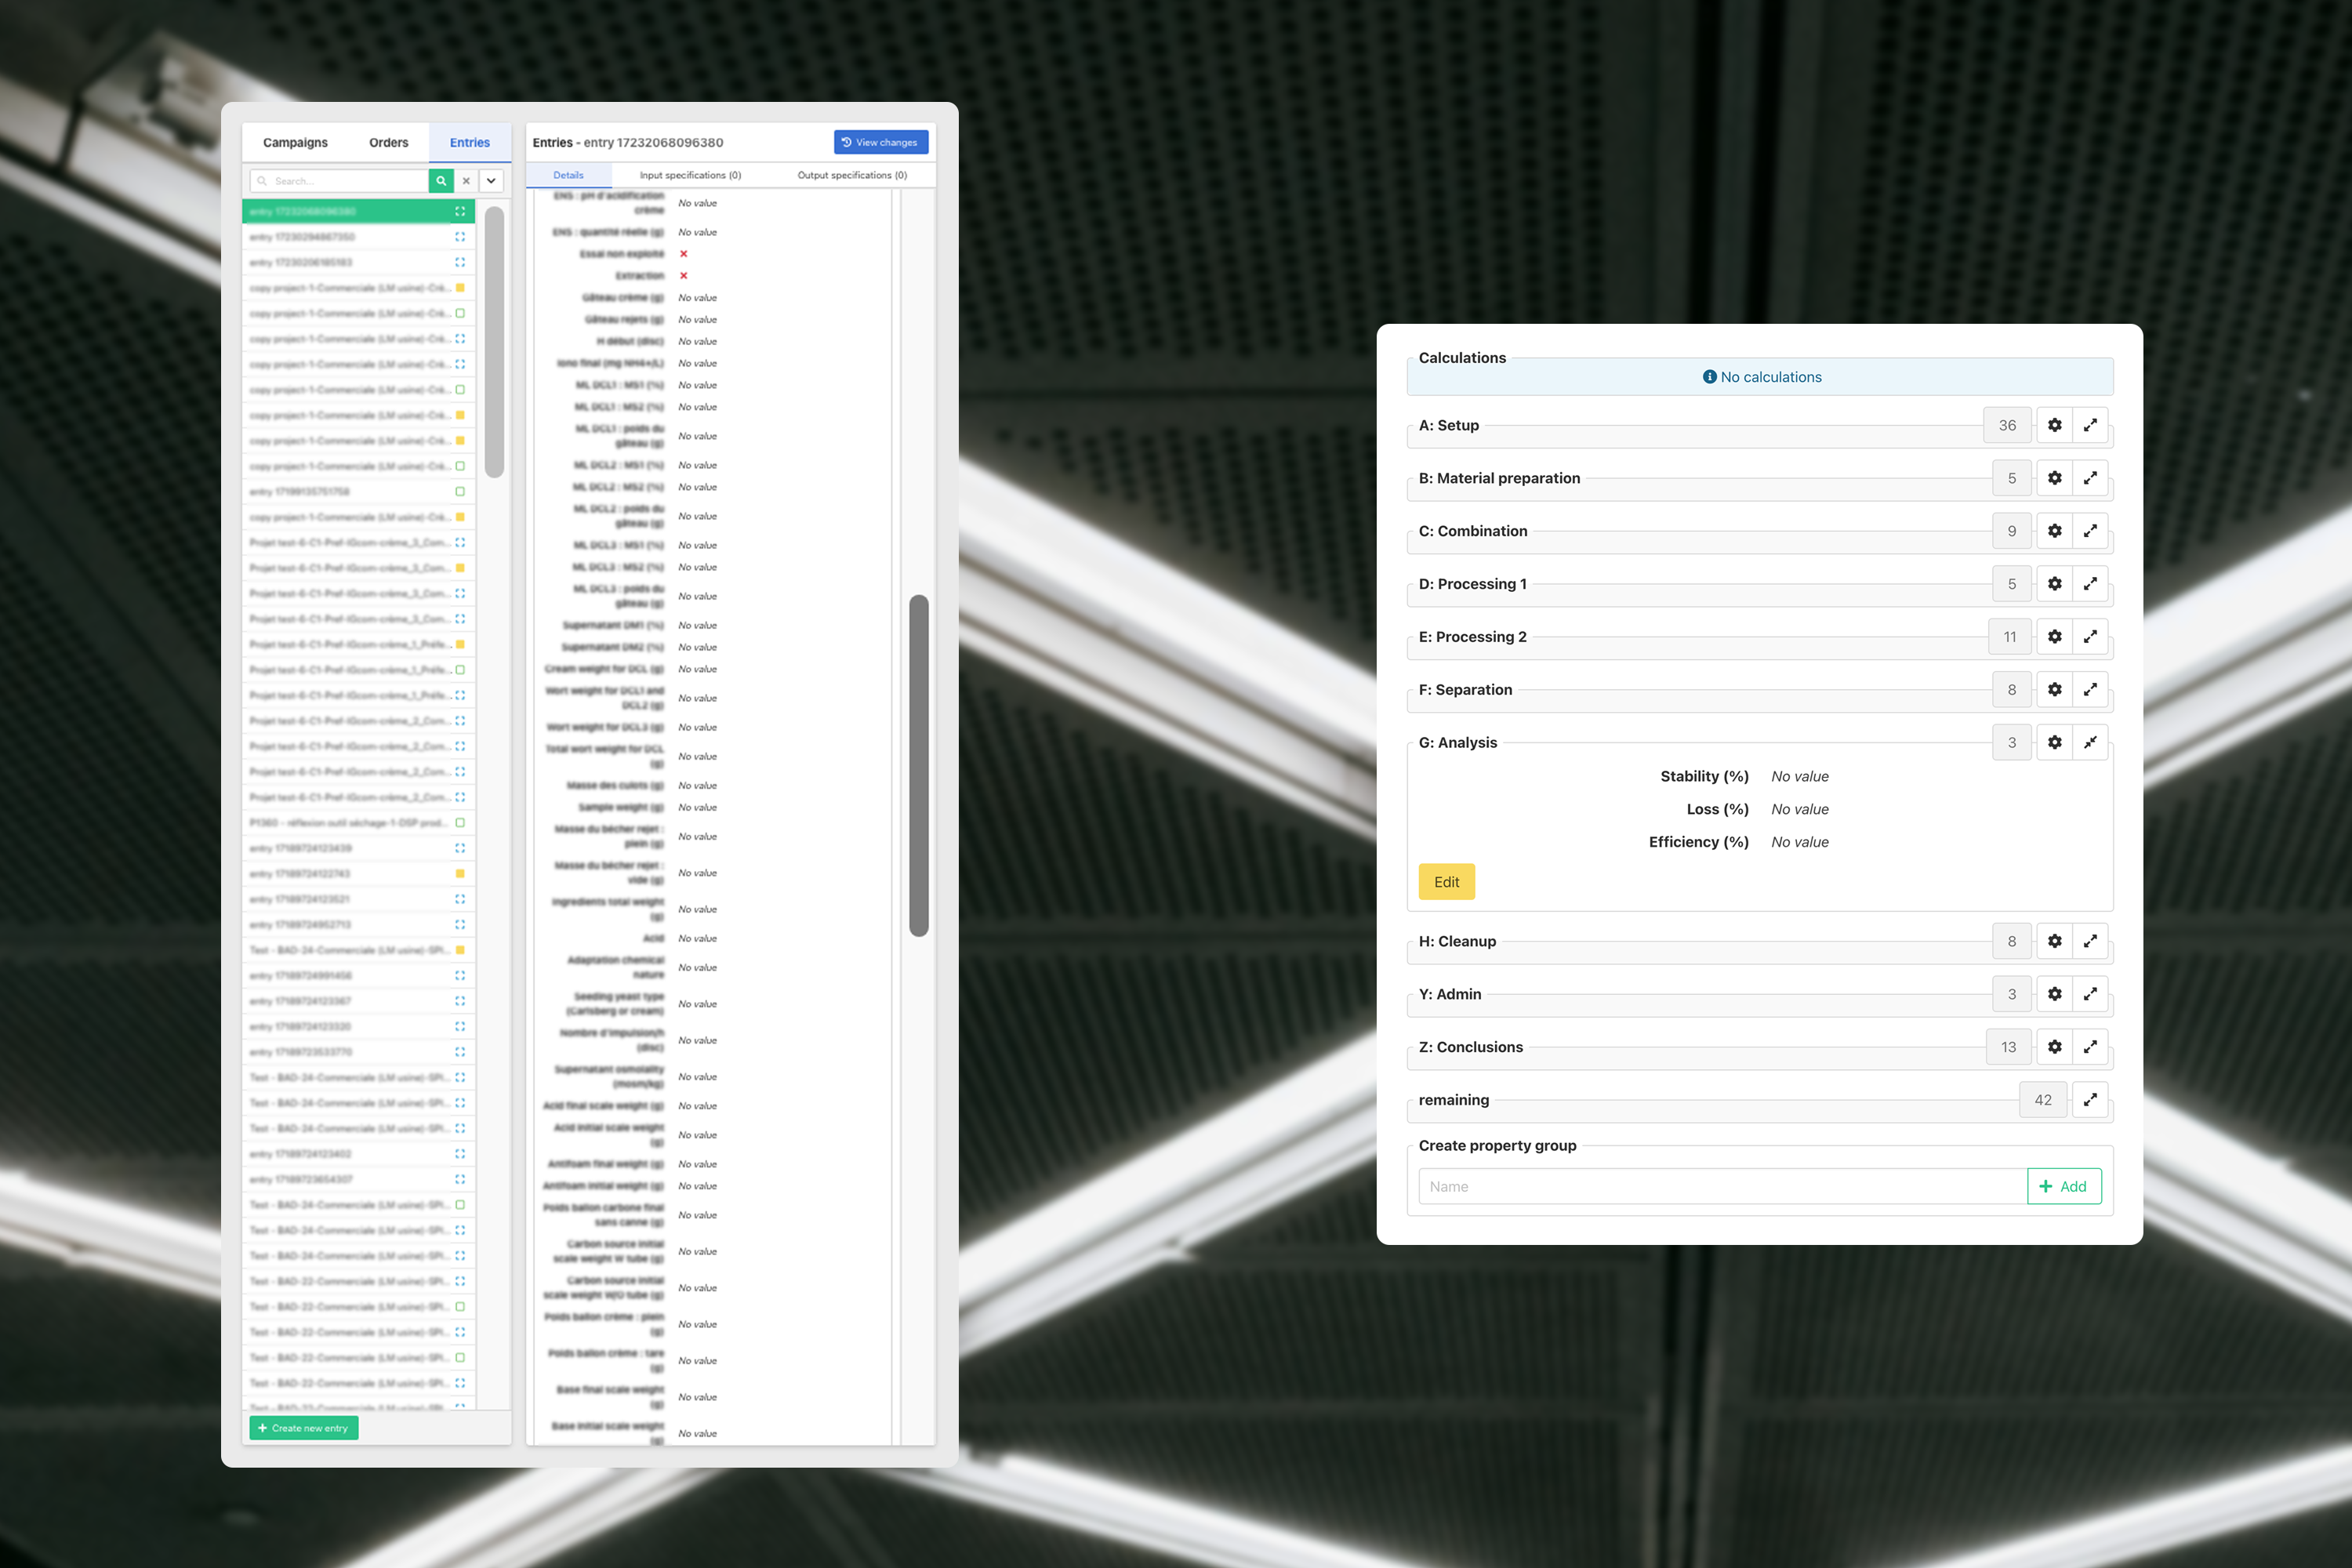Open settings gear for Z: Conclusions group
This screenshot has height=1568, width=2352.
pyautogui.click(x=2054, y=1047)
